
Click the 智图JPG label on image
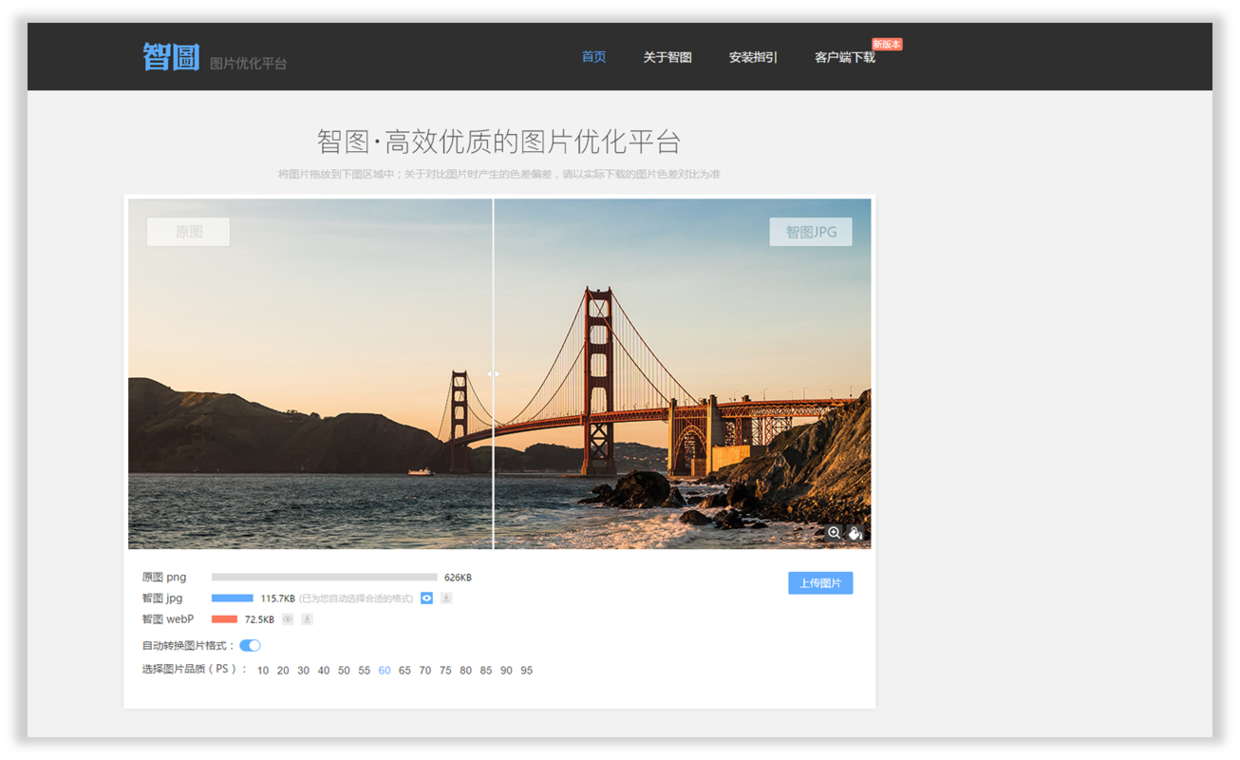810,232
